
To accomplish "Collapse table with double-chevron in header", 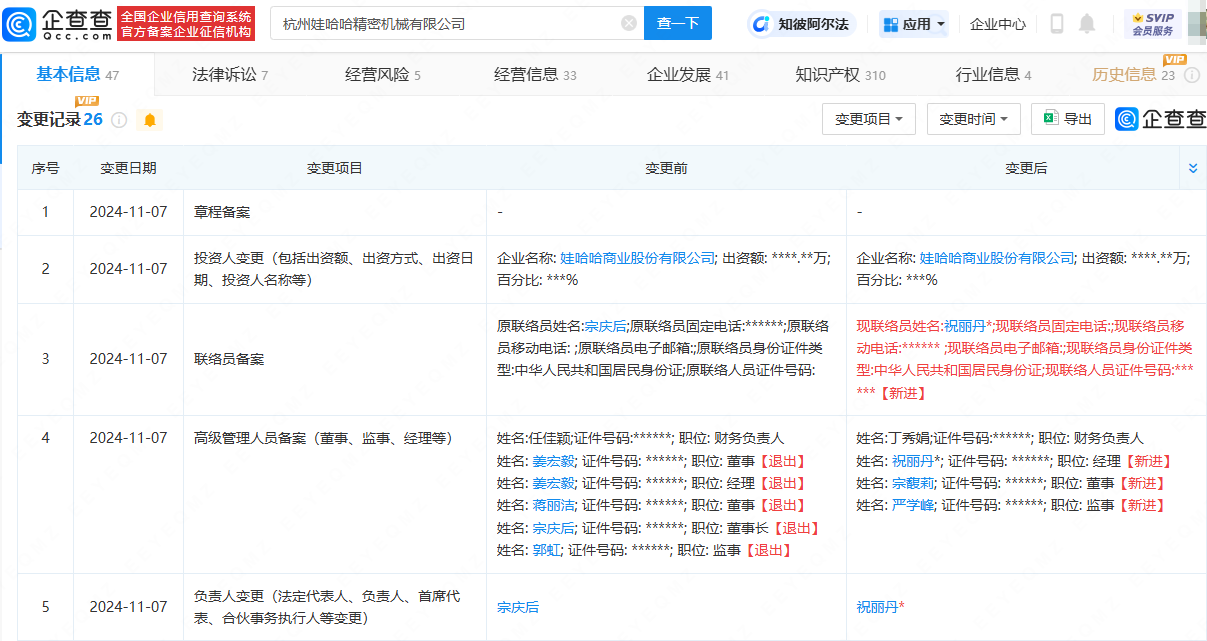I will point(1192,168).
